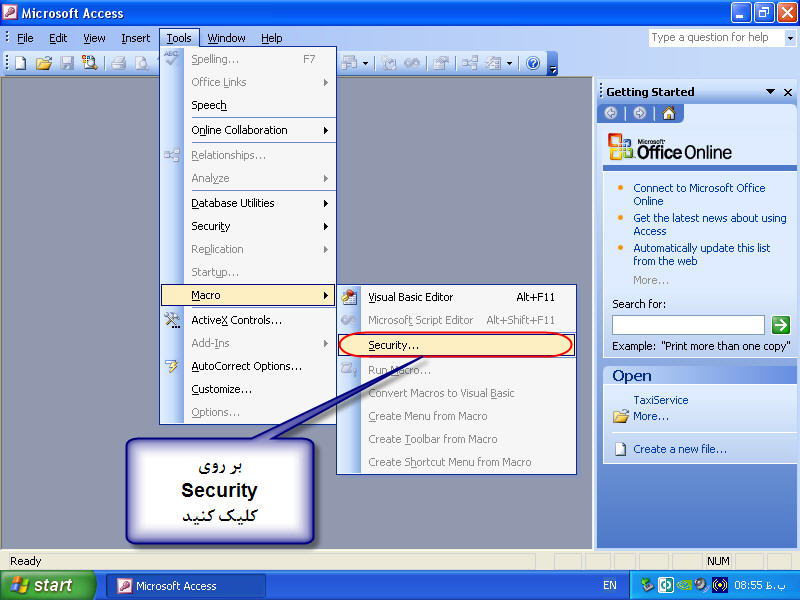
Task: Click the Code toolbar icon left of the link icon
Action: coord(389,63)
